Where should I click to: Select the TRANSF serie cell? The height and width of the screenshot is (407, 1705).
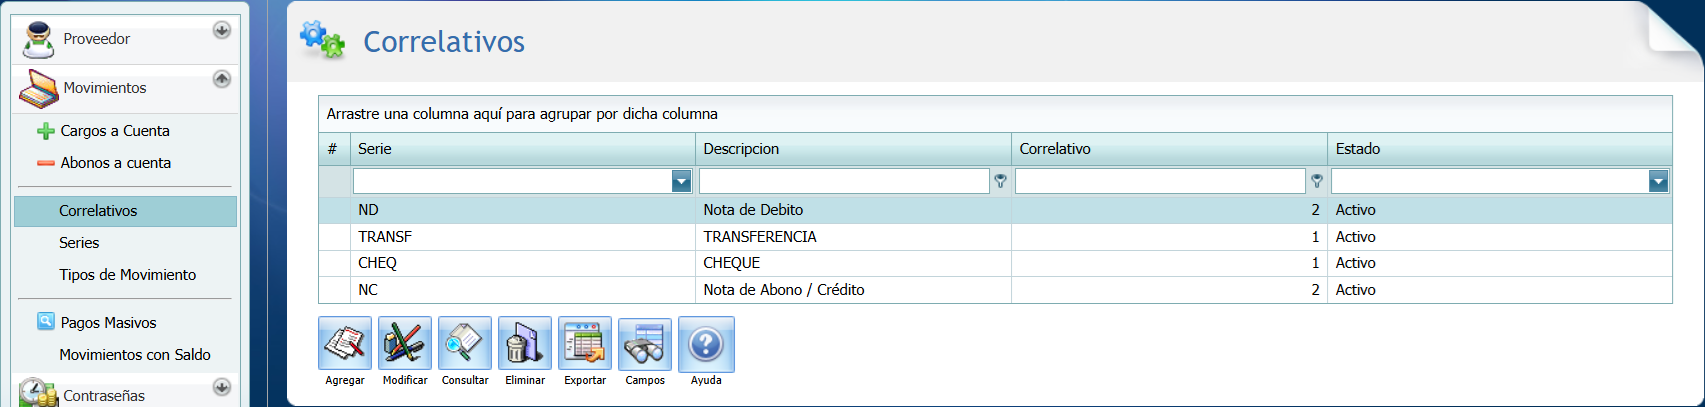click(x=522, y=237)
